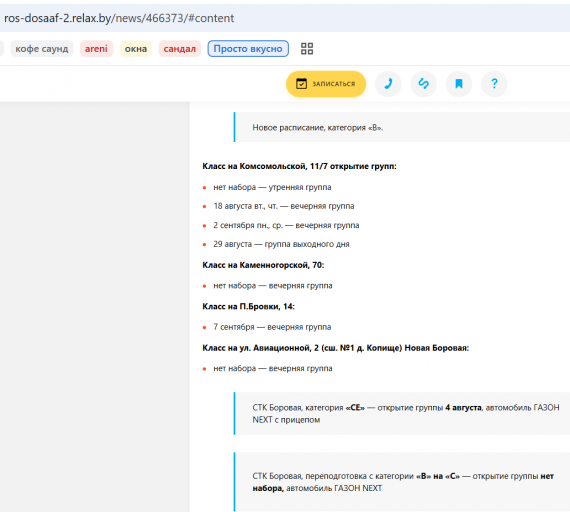Image resolution: width=570 pixels, height=512 pixels.
Task: Bookmark this page with the bookmark icon
Action: point(459,84)
